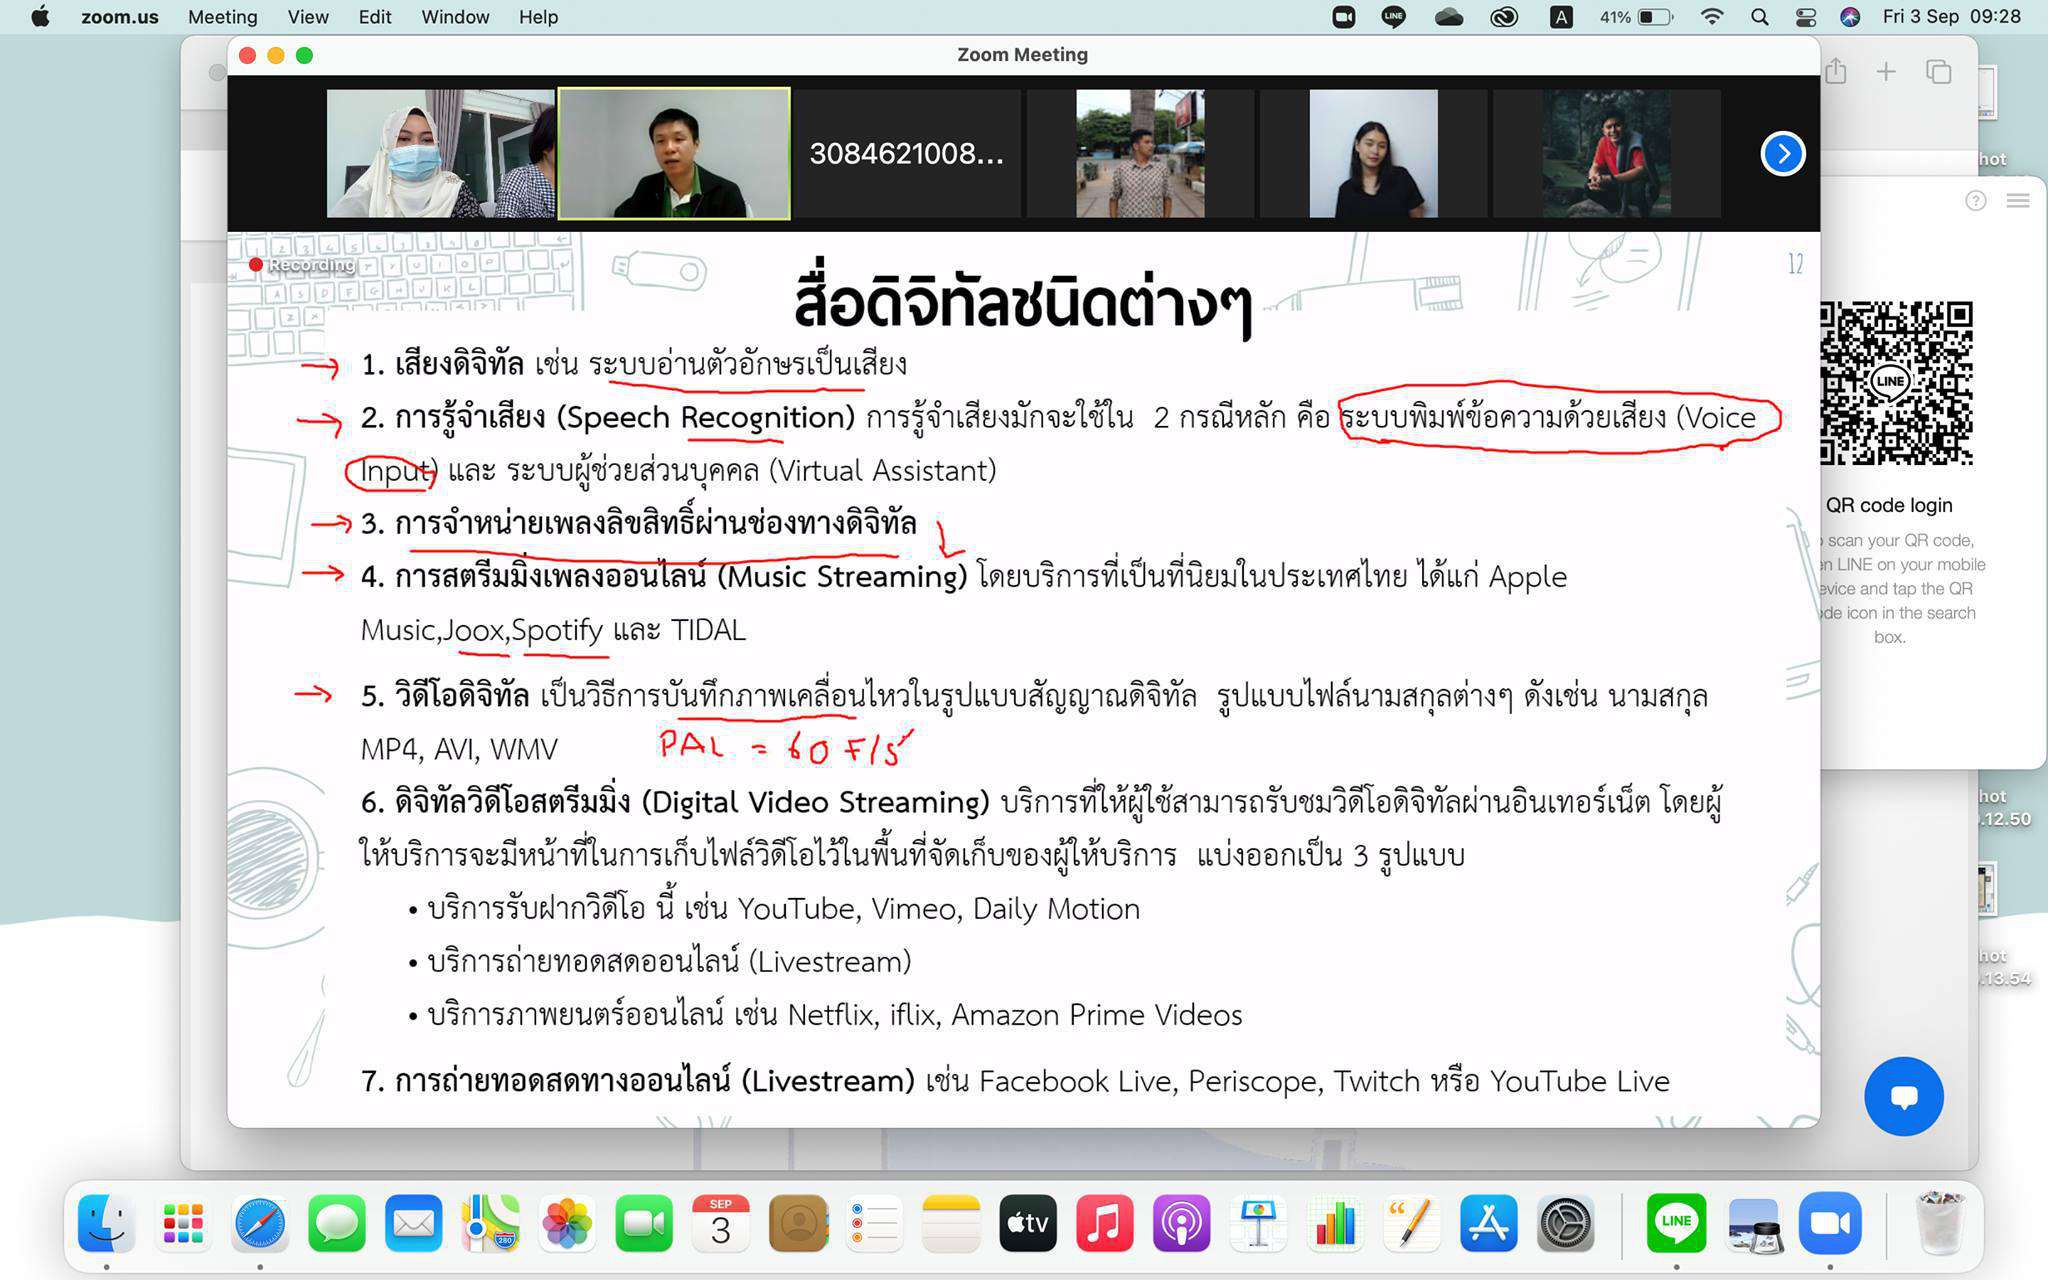This screenshot has width=2048, height=1280.
Task: Launch Numbers from the dock
Action: click(x=1335, y=1223)
